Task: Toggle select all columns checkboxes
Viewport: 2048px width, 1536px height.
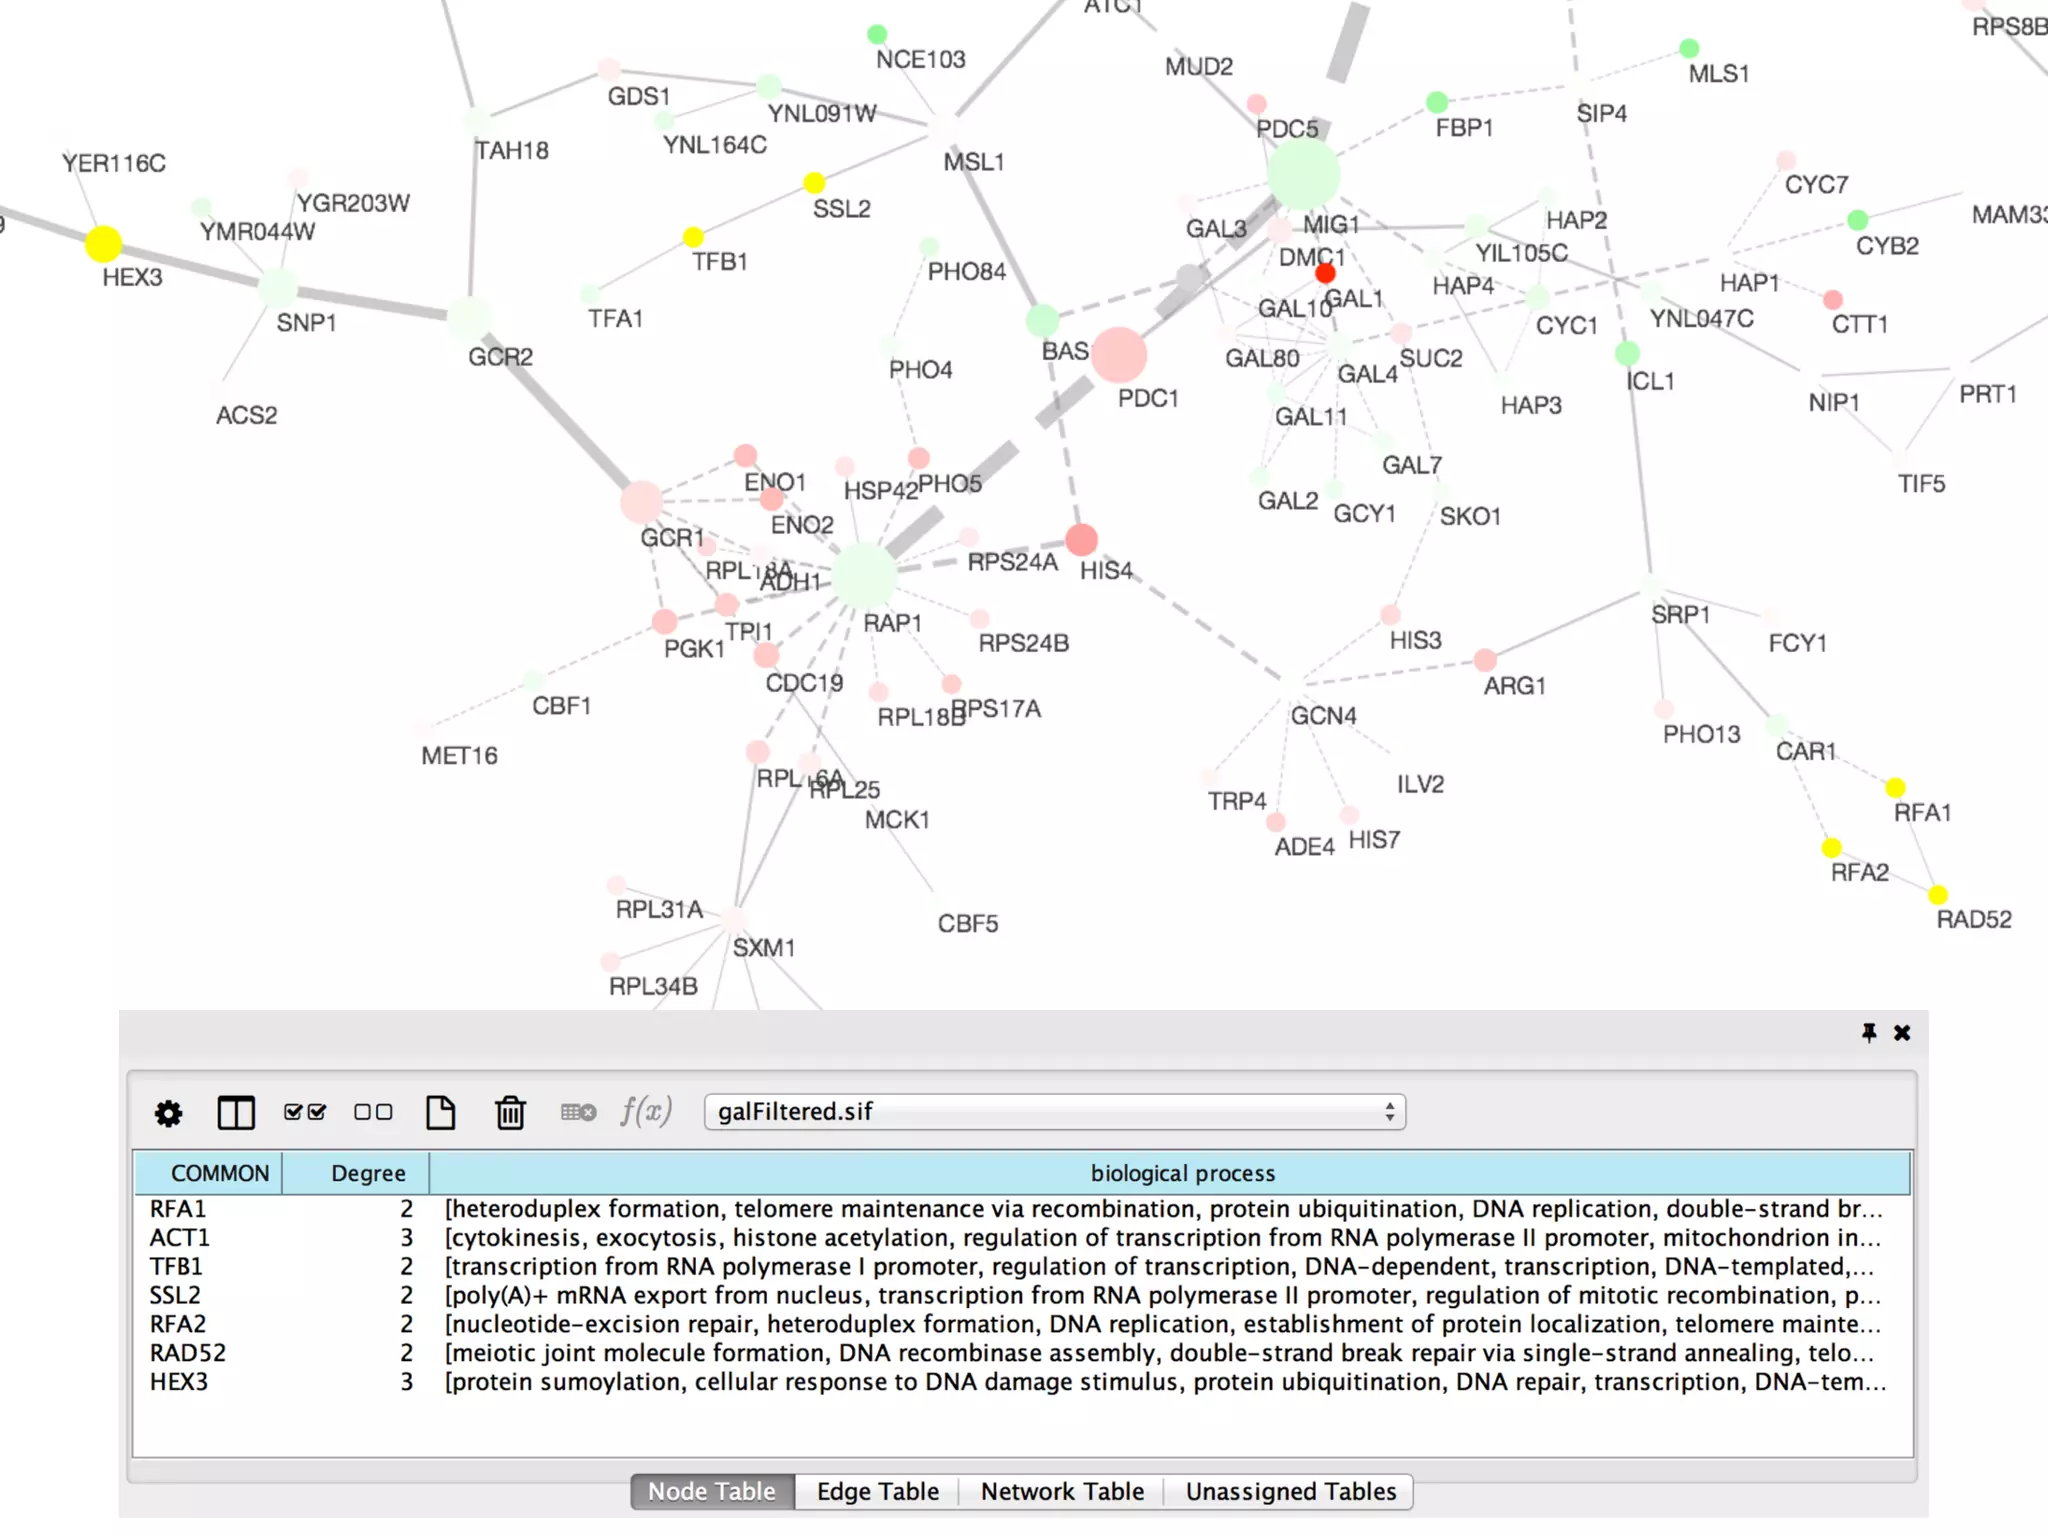Action: click(305, 1113)
